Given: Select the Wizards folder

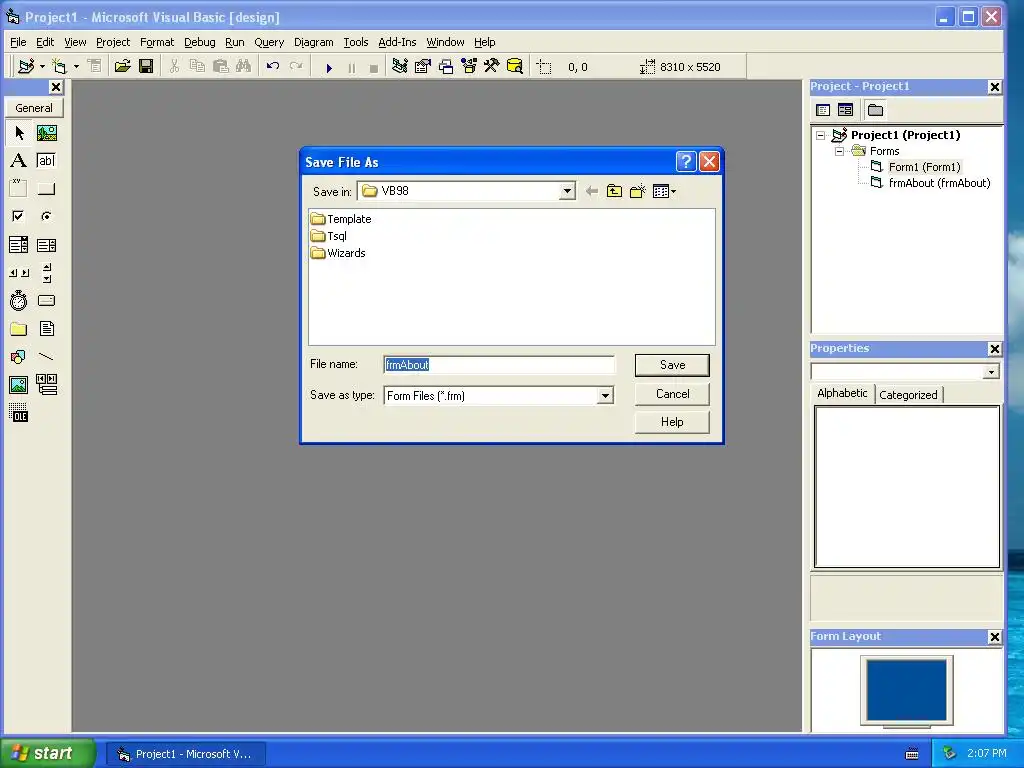Looking at the screenshot, I should click(338, 253).
